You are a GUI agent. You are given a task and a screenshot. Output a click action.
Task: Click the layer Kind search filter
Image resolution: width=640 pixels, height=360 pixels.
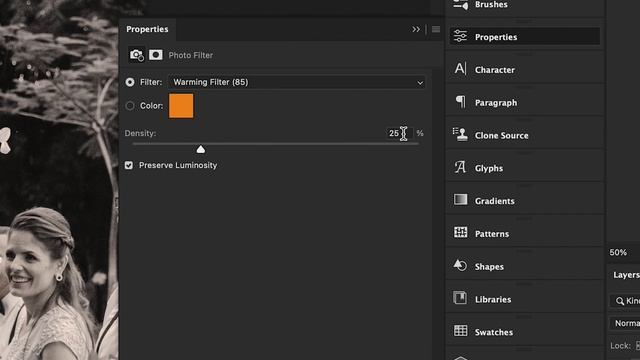coord(625,301)
